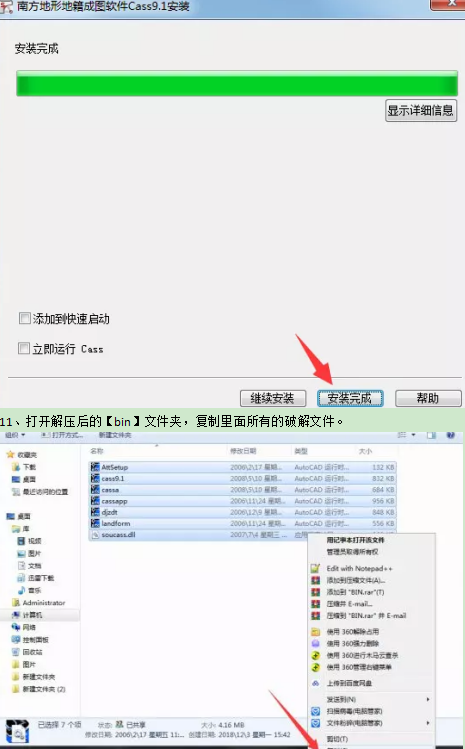Click the Edit with Notepad++ icon
Viewport: 465px width, 749px height.
click(x=315, y=568)
